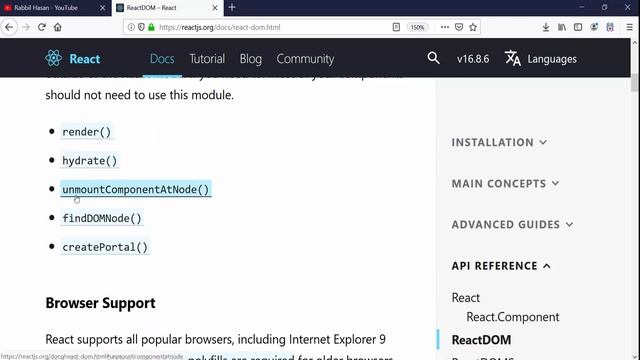Open the React sidebar entry
Image resolution: width=640 pixels, height=360 pixels.
(466, 298)
